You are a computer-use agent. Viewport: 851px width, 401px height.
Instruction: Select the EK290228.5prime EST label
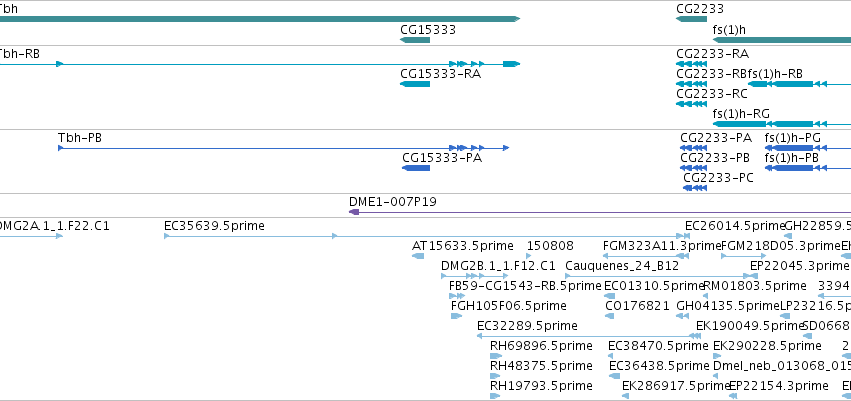pyautogui.click(x=767, y=346)
